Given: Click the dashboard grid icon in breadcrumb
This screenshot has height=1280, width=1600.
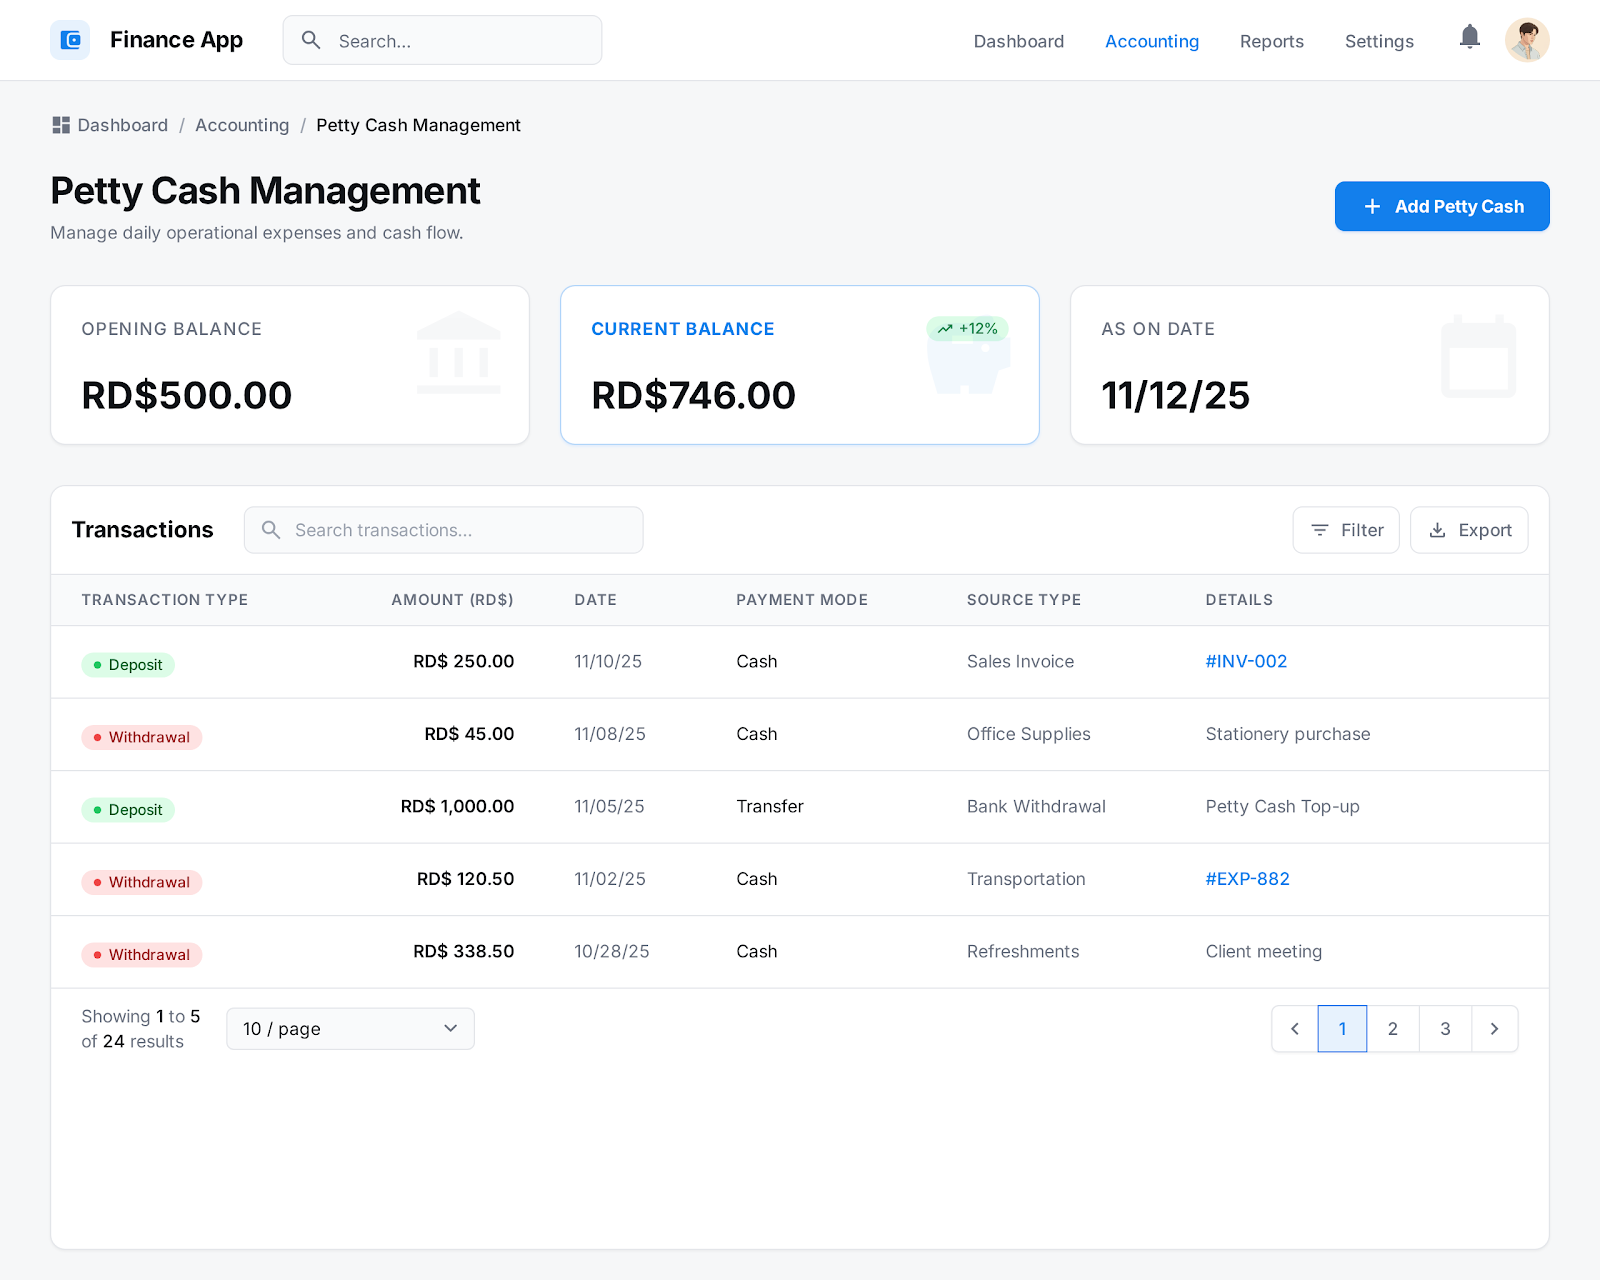Looking at the screenshot, I should (61, 125).
